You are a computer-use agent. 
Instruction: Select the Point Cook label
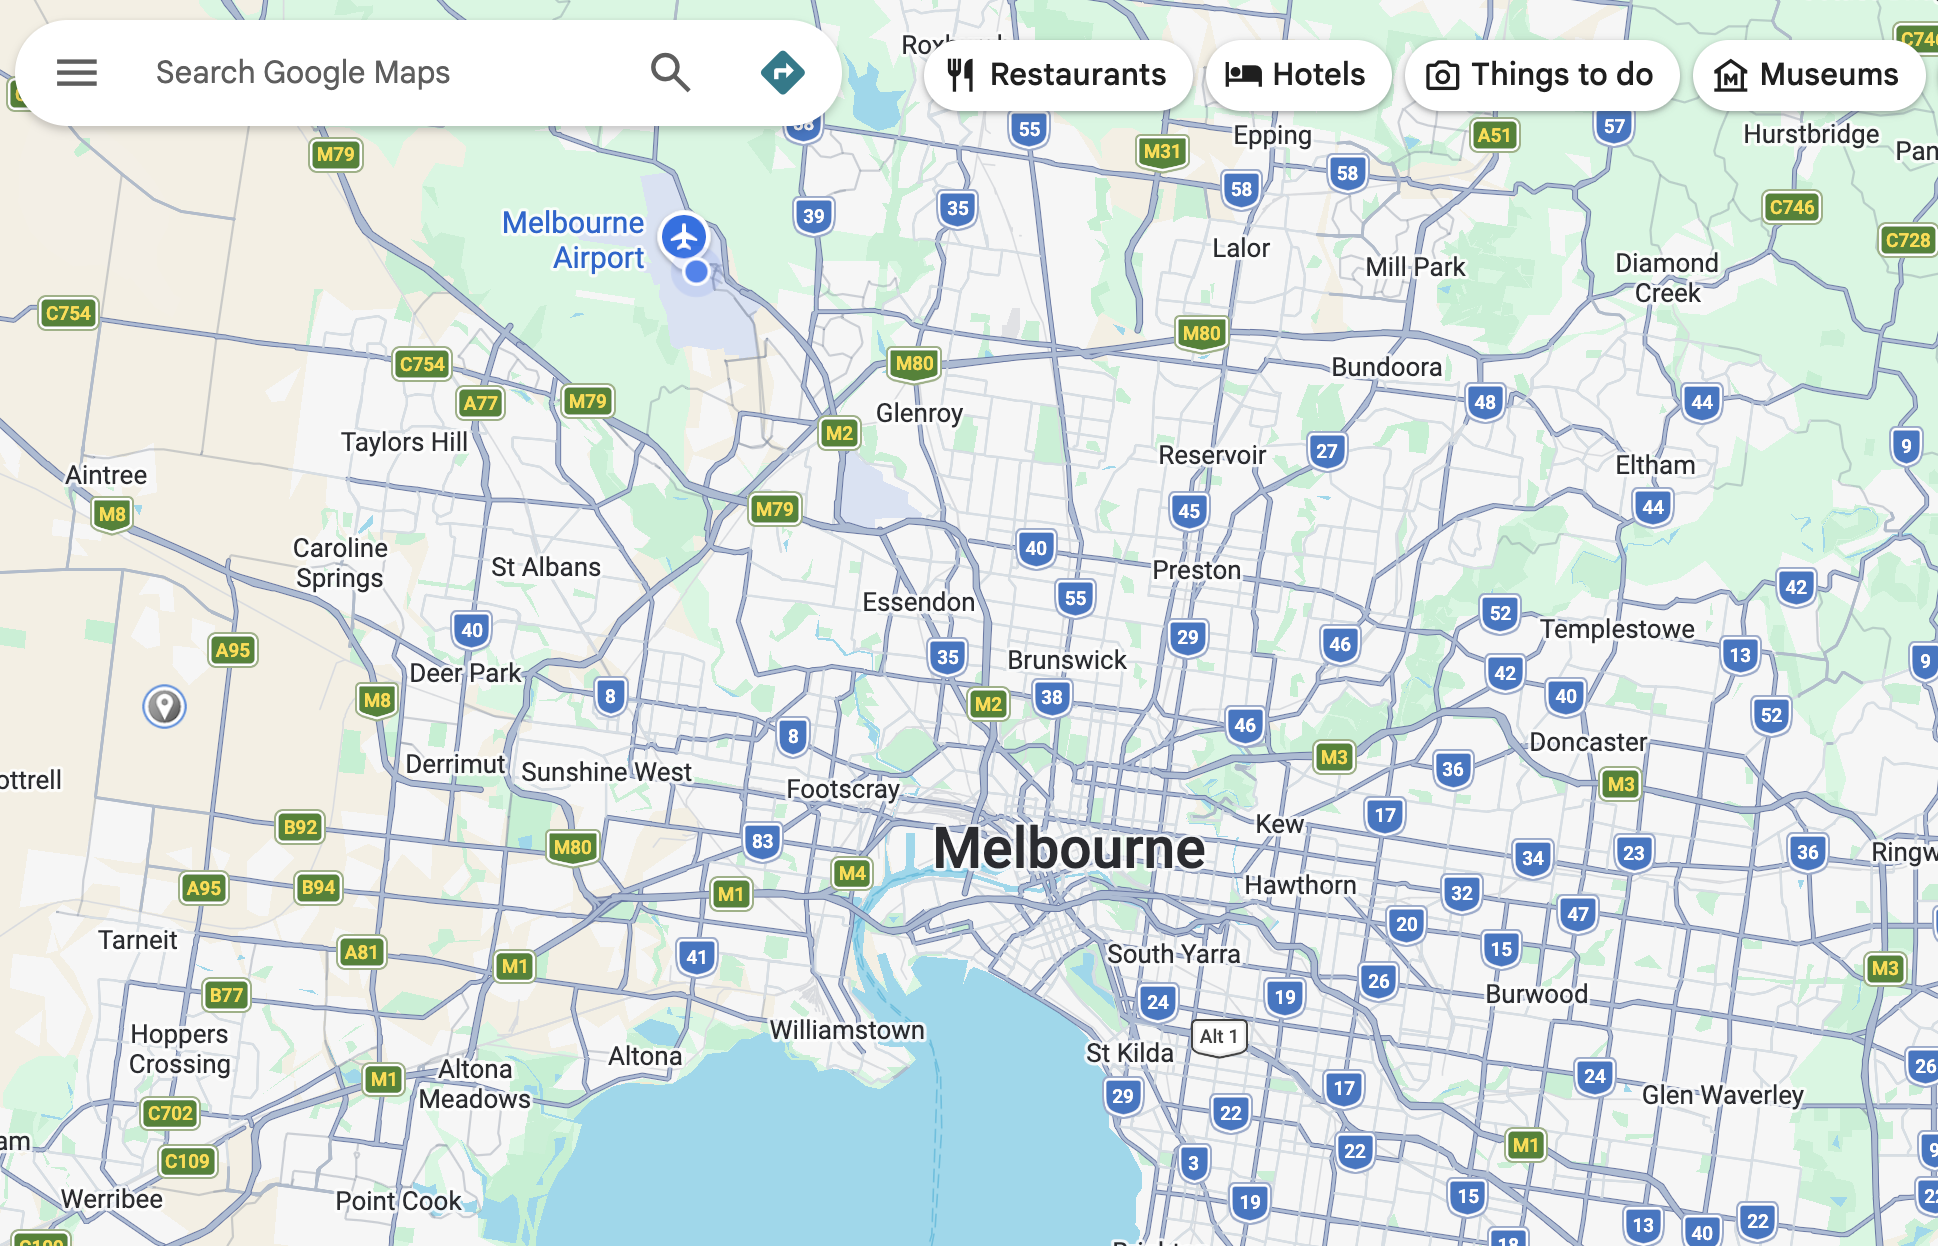[398, 1201]
